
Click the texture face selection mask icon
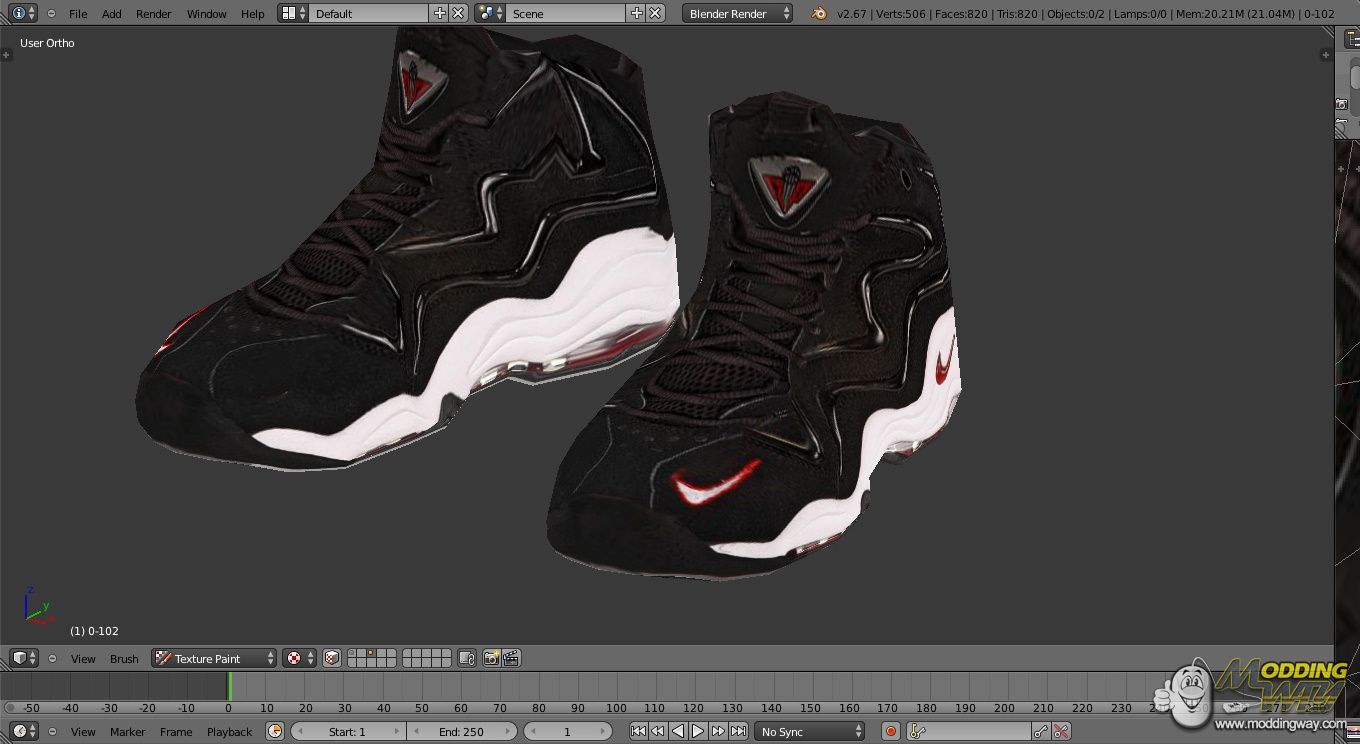click(332, 658)
